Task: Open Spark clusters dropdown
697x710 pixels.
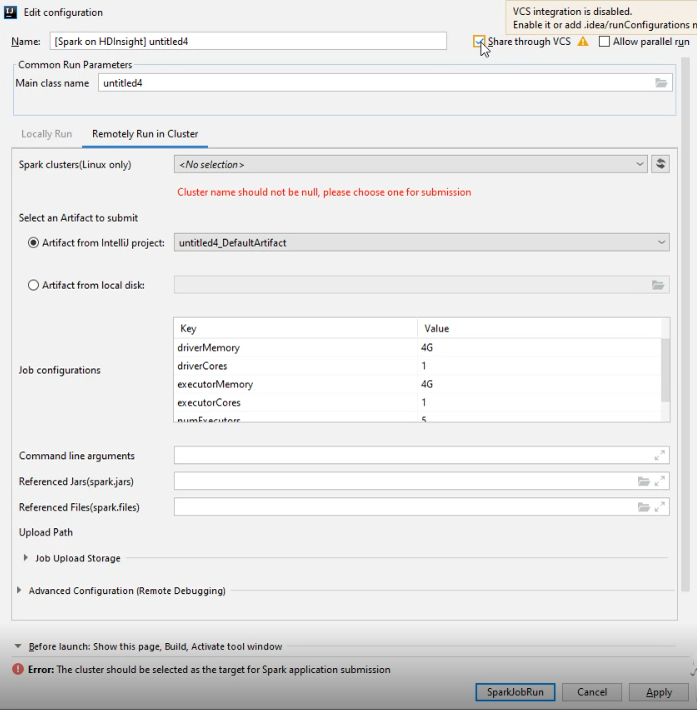Action: pos(411,164)
